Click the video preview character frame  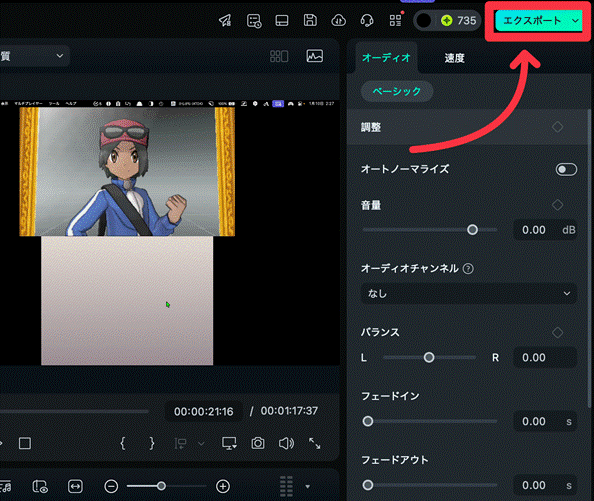point(127,172)
